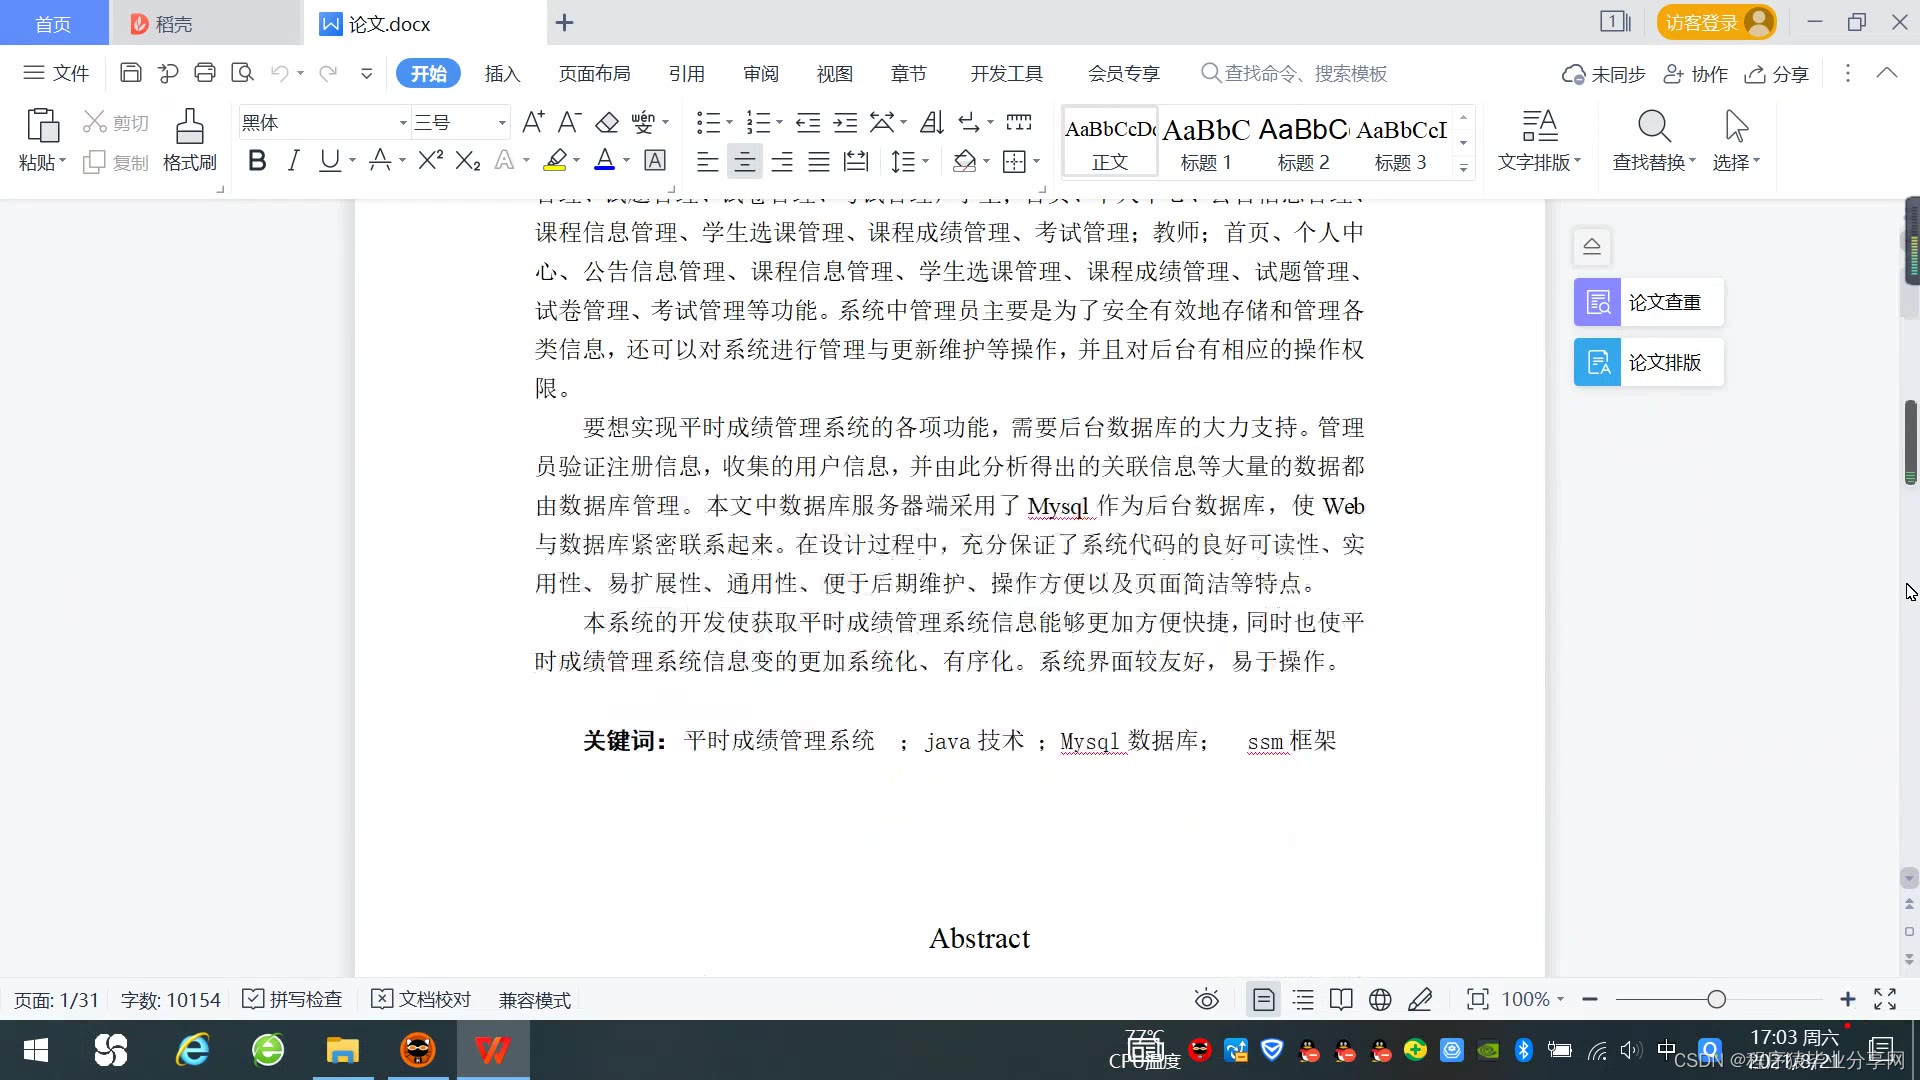1920x1080 pixels.
Task: Apply 标题 1 heading style
Action: (1206, 143)
